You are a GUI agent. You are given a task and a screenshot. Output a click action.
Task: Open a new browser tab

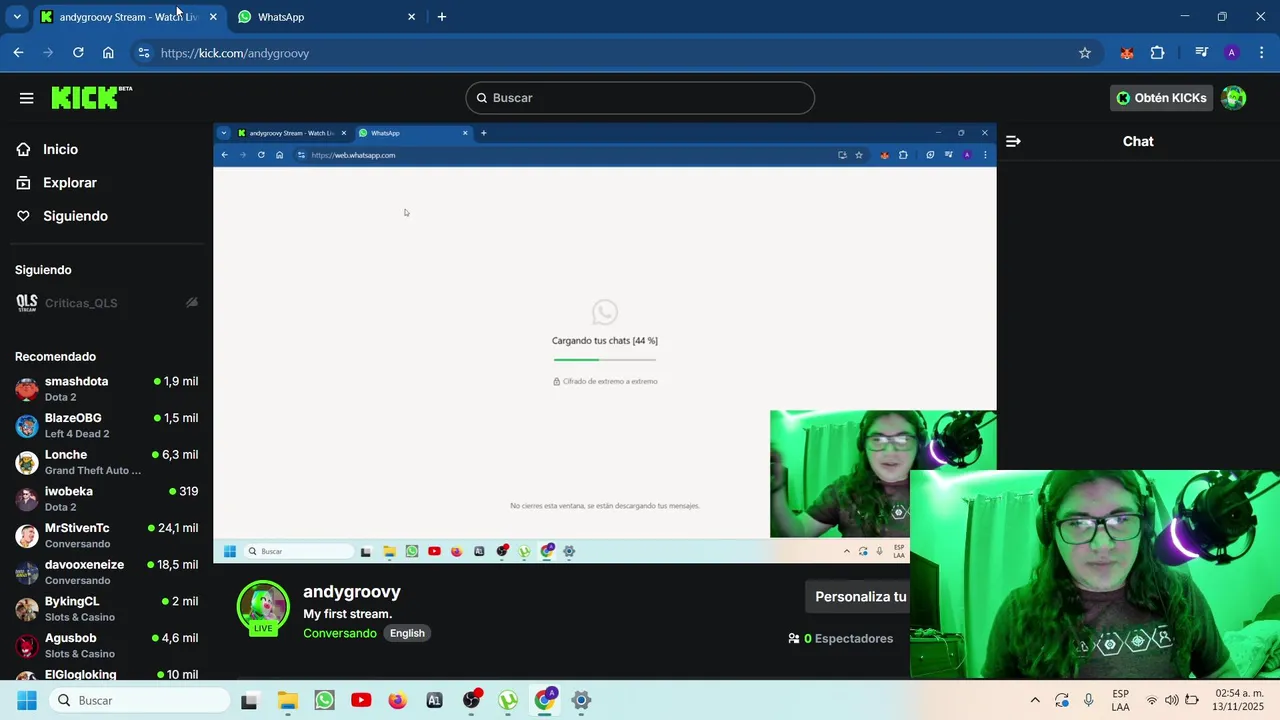[x=441, y=17]
